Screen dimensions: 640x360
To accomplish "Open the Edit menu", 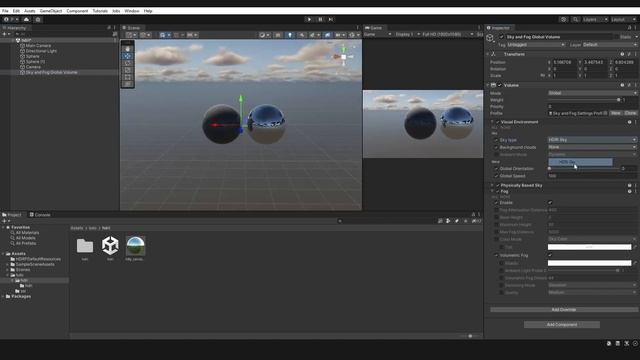I will 16,11.
